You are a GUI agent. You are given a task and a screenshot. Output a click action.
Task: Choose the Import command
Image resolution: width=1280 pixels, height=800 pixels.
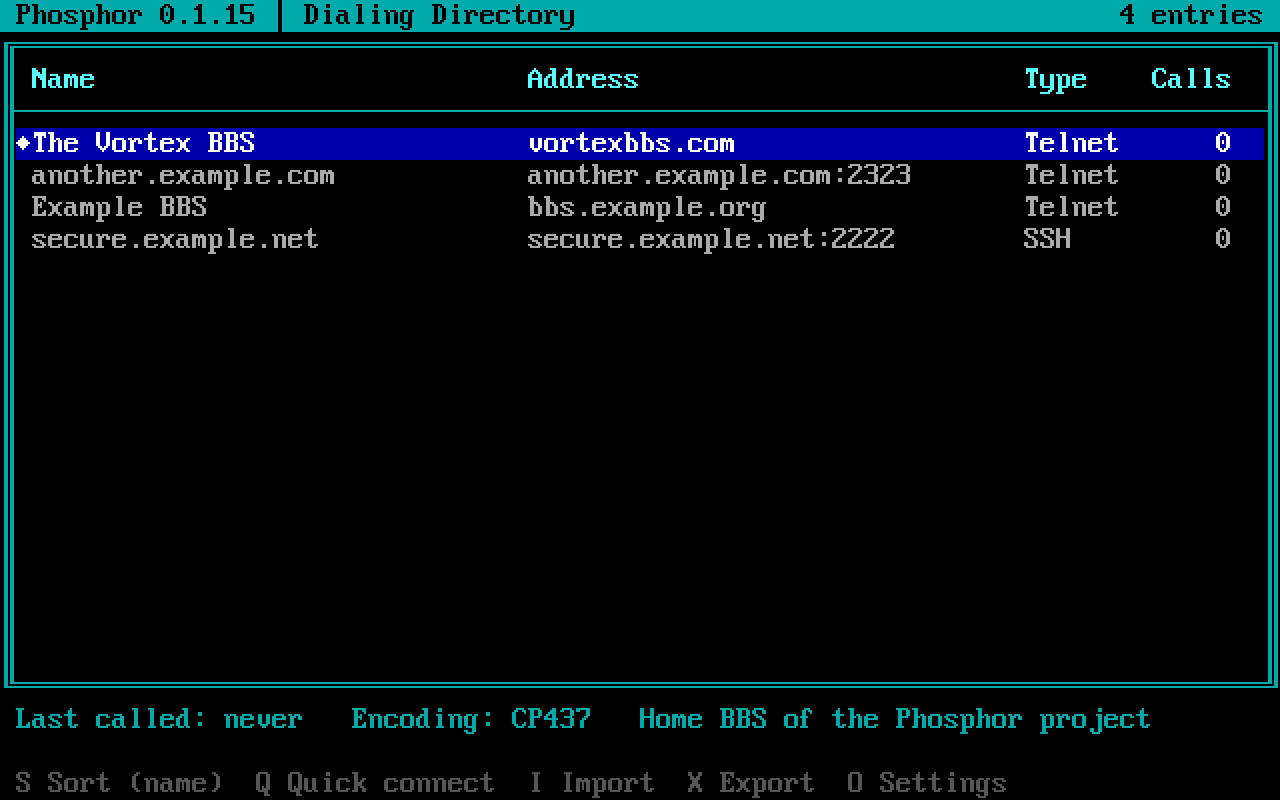[591, 783]
